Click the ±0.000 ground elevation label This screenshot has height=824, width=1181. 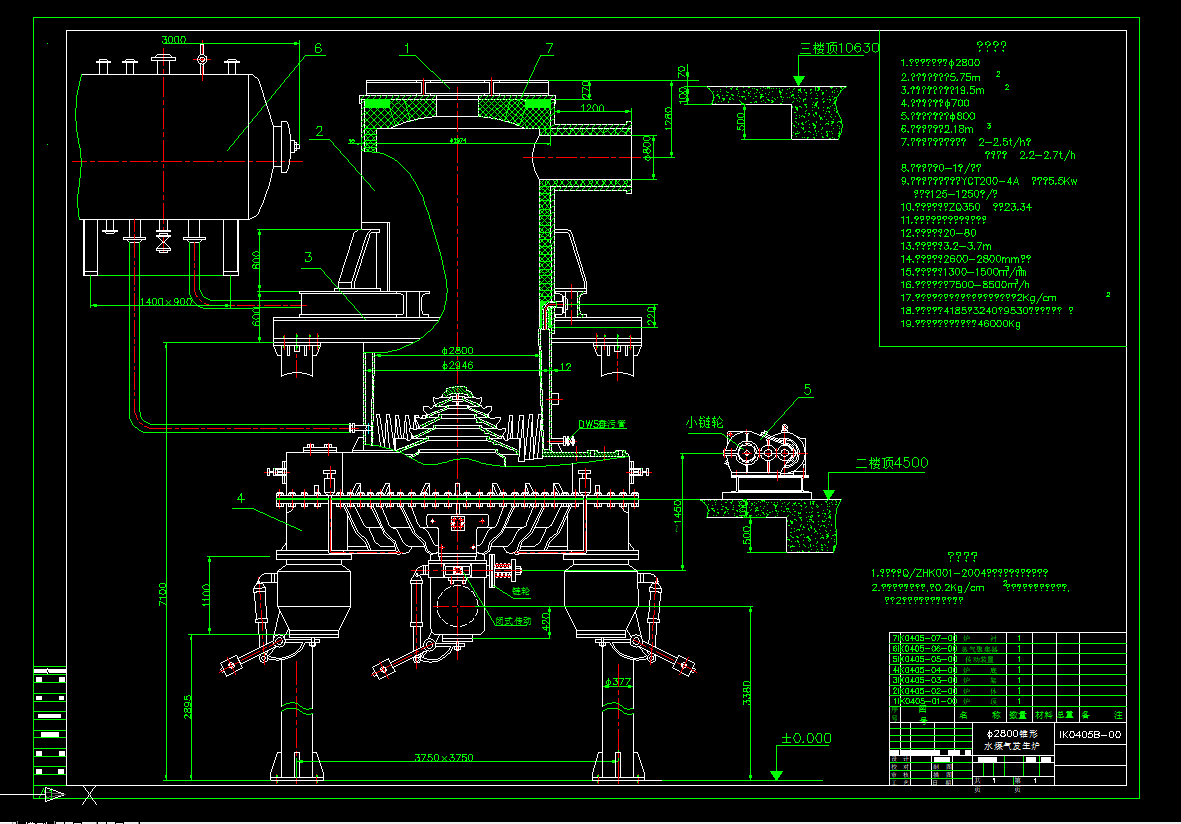806,738
